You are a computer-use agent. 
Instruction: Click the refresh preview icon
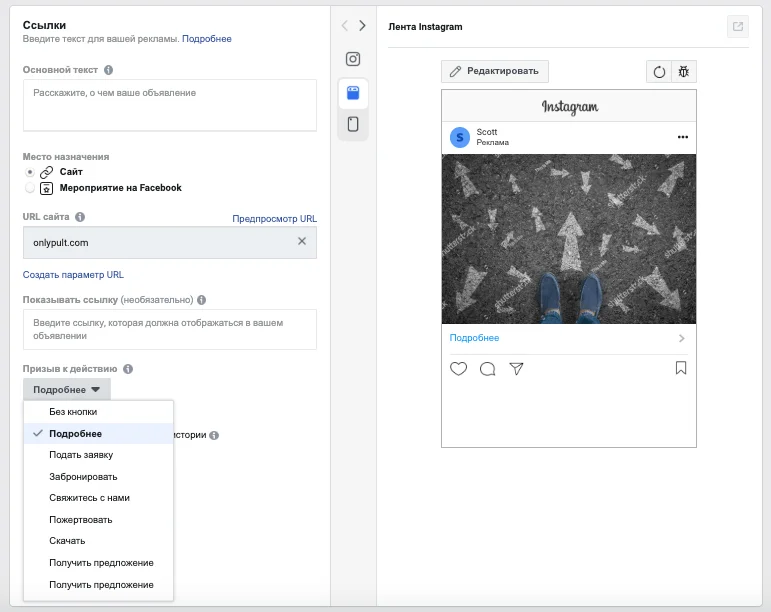[659, 71]
